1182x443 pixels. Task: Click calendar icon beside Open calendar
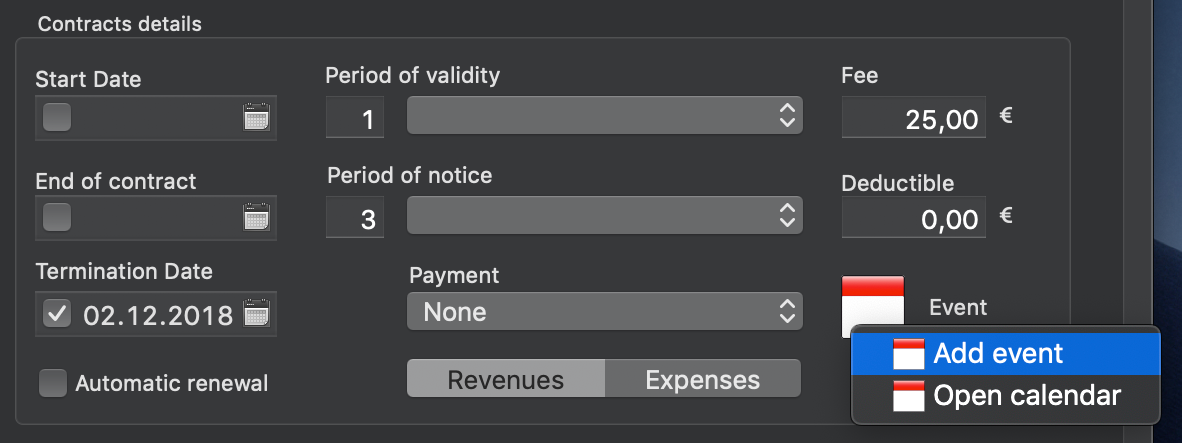(908, 396)
